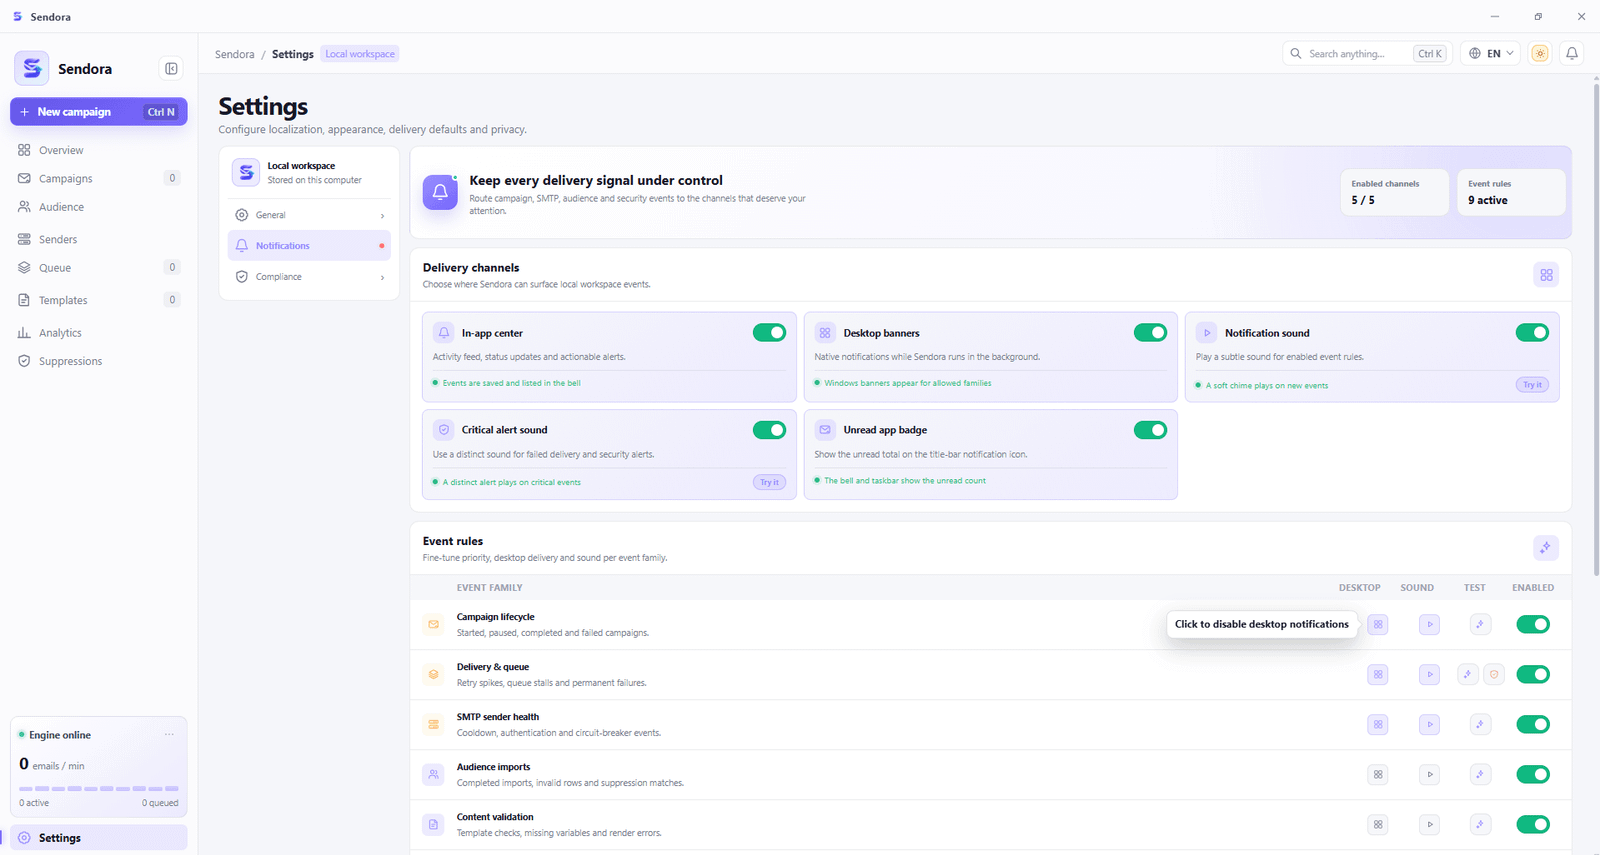The image size is (1600, 855).
Task: Try the Critical alert sound
Action: (x=769, y=482)
